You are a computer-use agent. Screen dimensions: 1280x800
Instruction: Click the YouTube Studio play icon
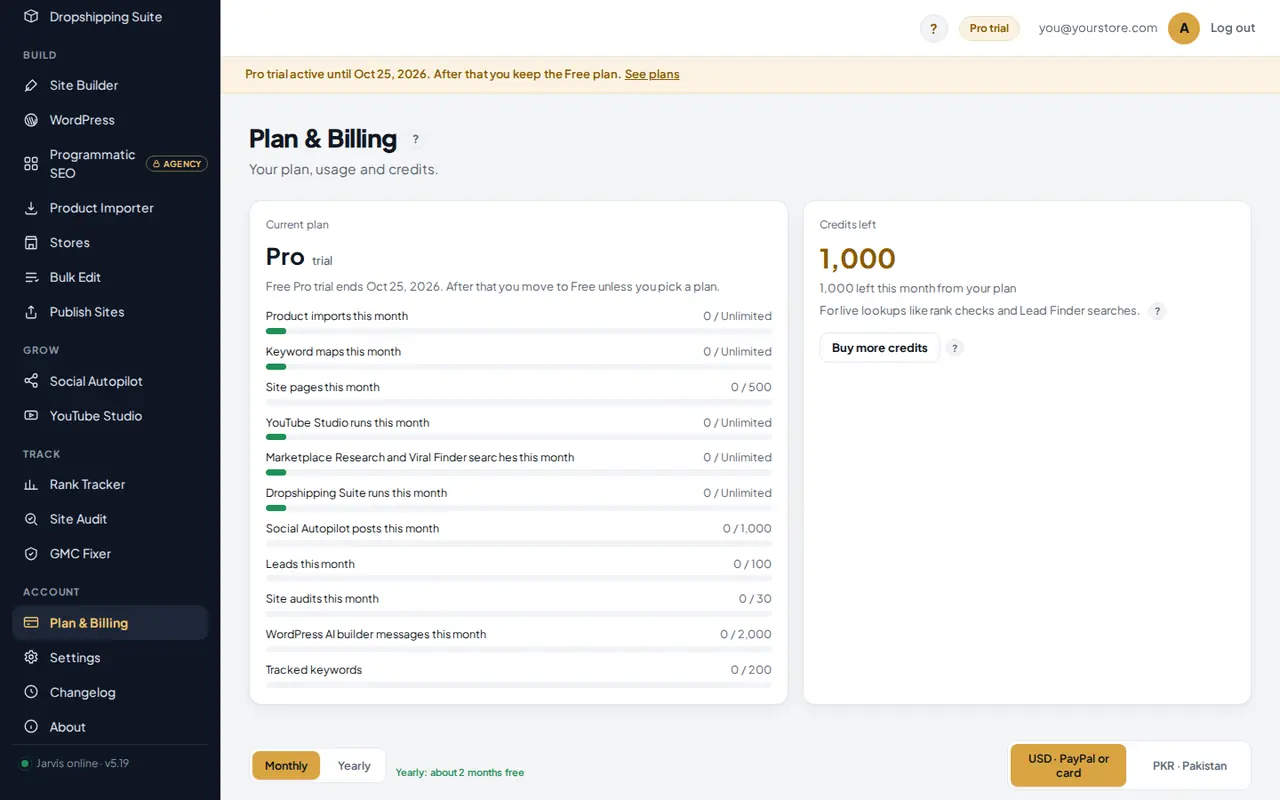(x=31, y=416)
